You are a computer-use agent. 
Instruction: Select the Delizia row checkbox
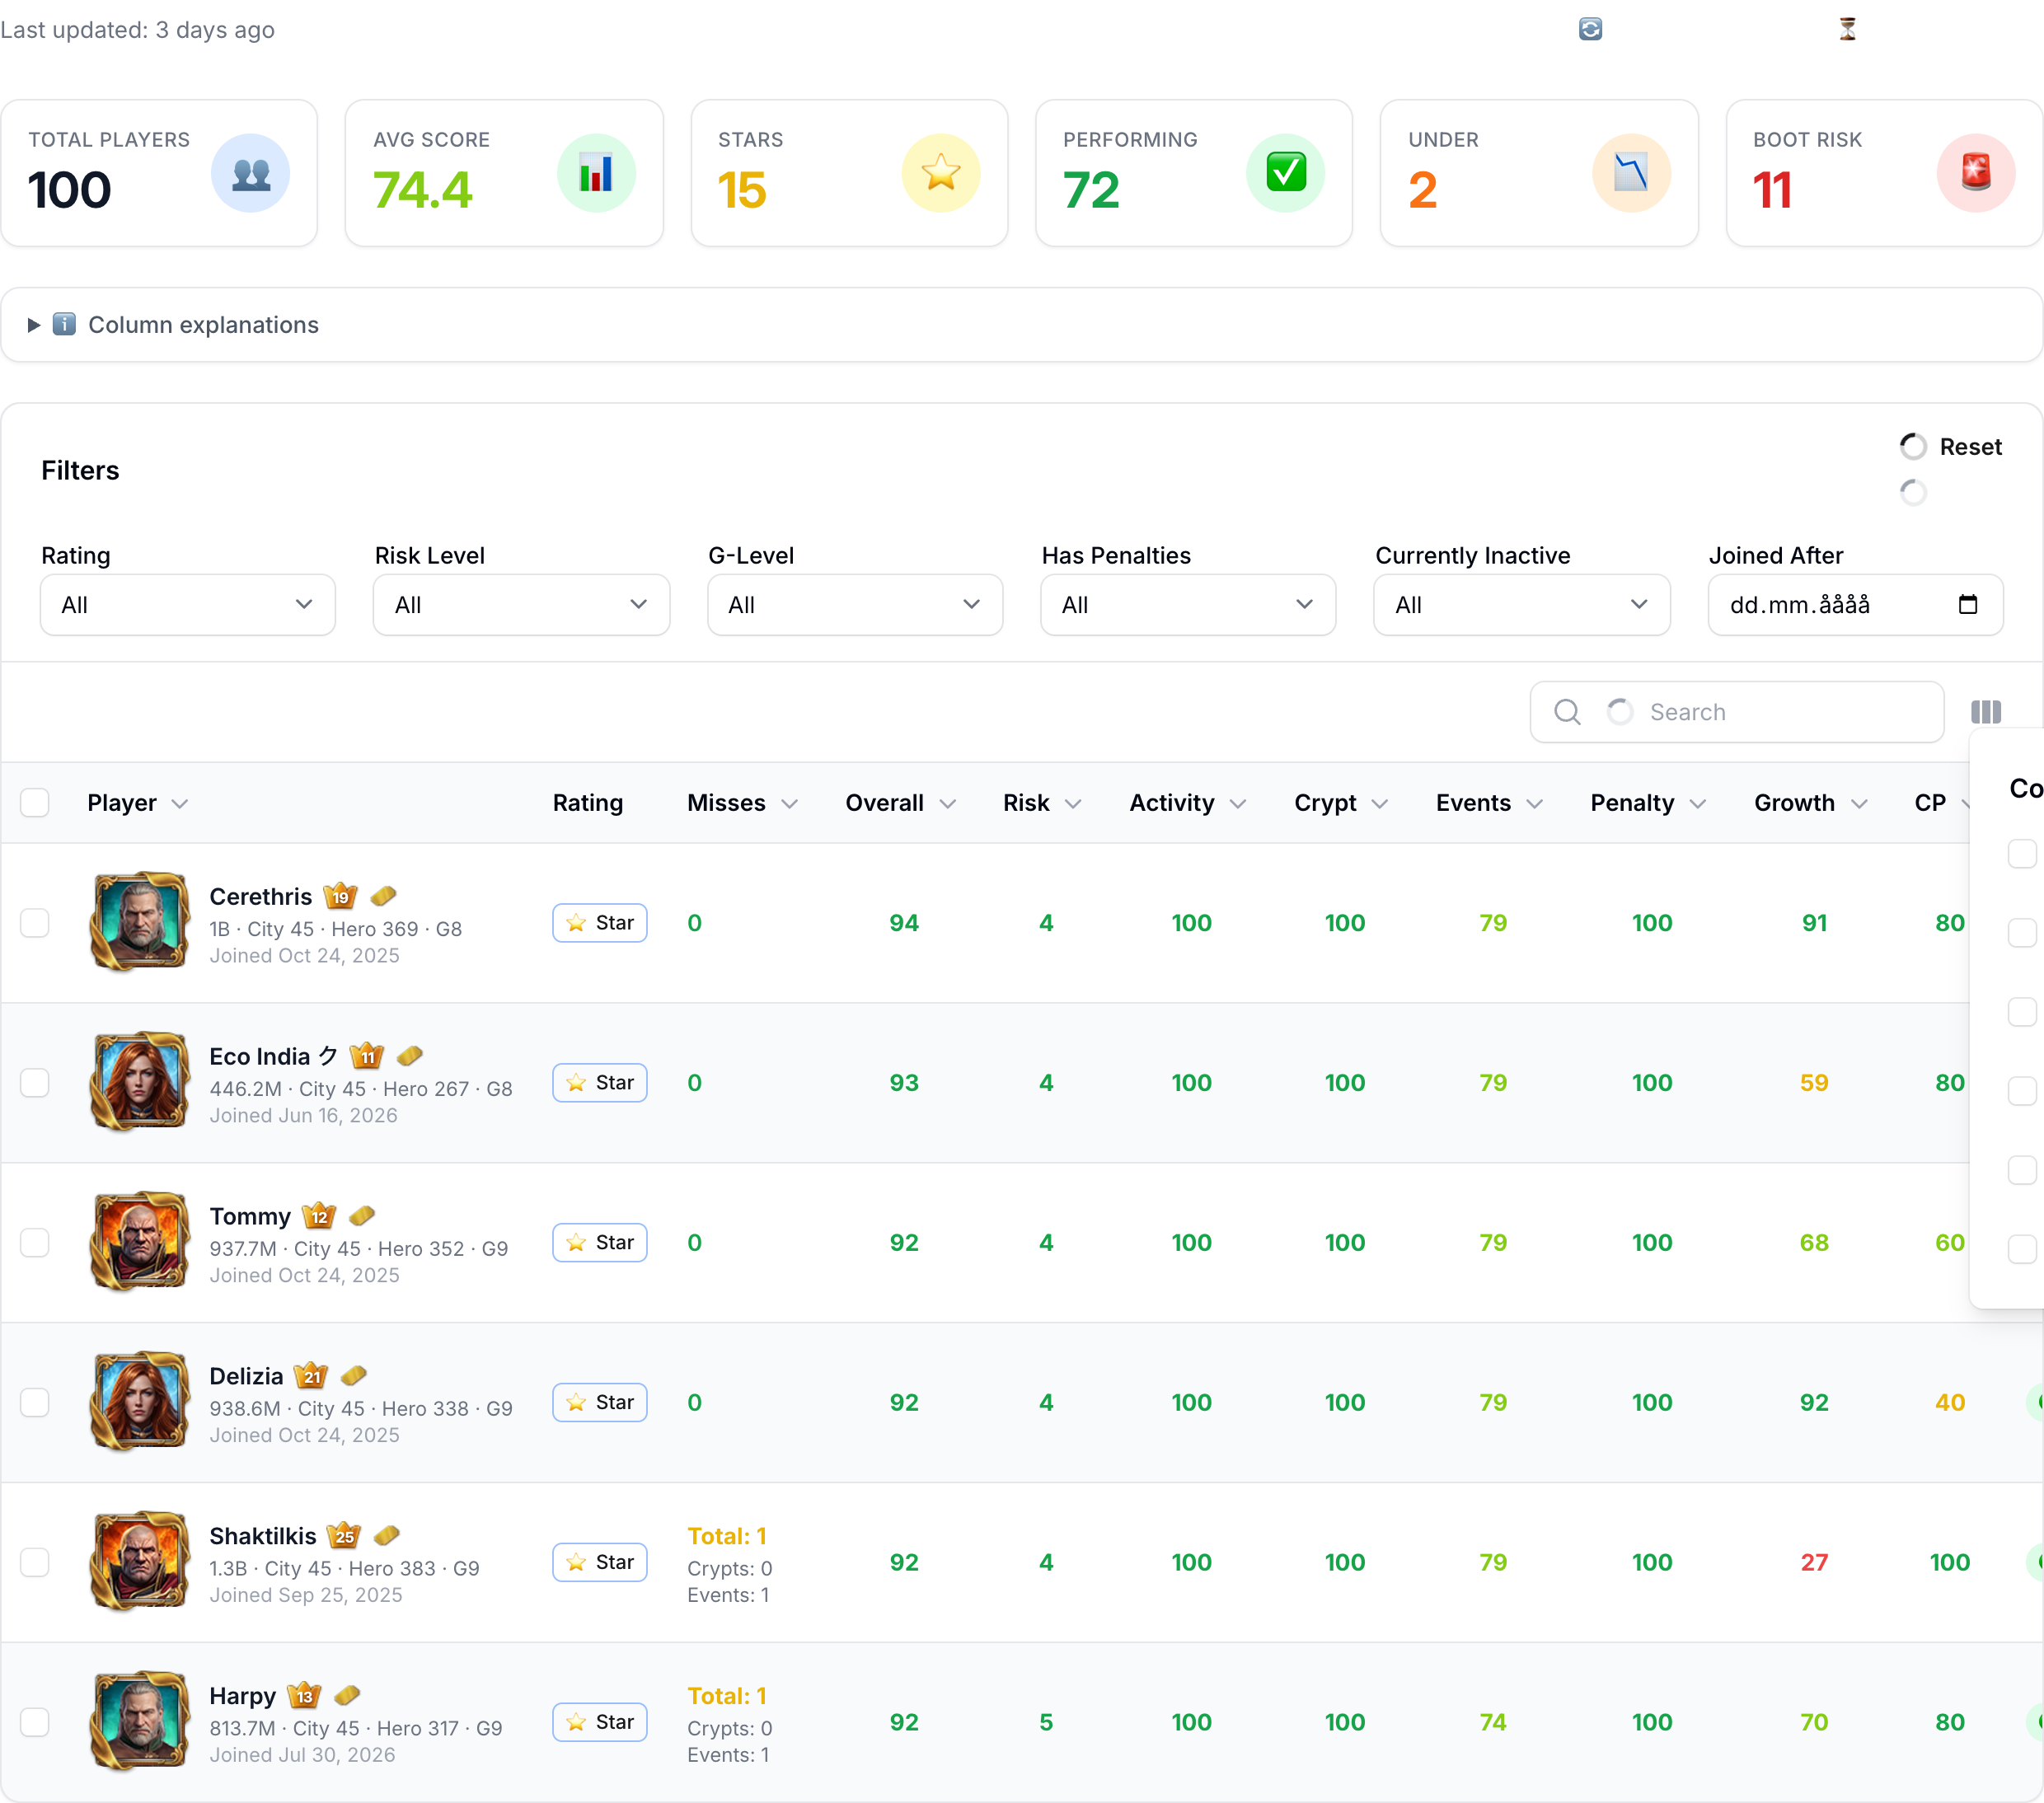(x=35, y=1403)
